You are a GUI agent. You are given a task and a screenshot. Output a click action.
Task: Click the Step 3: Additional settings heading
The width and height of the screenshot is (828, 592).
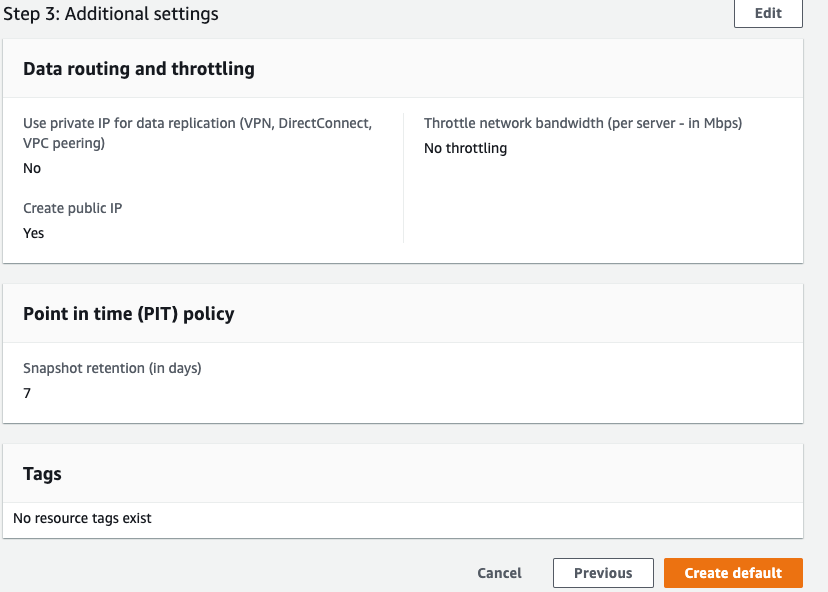pos(111,14)
